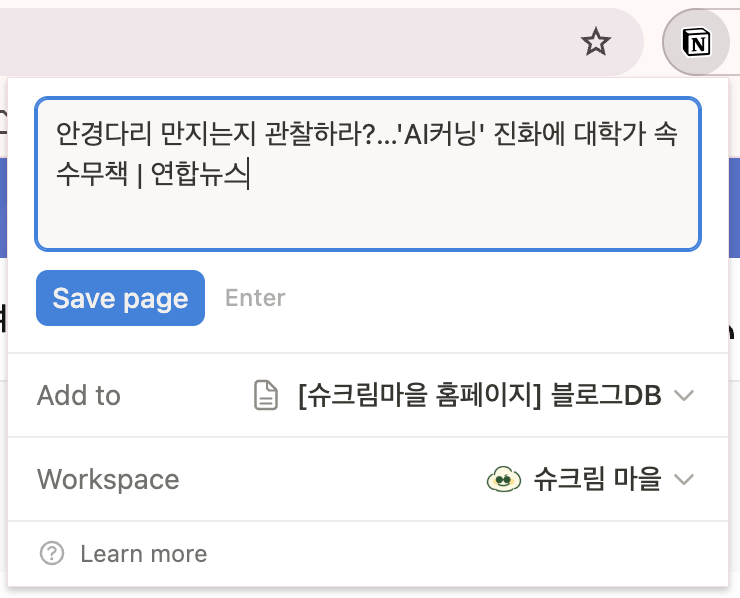Select the Workspace row label

(x=108, y=480)
